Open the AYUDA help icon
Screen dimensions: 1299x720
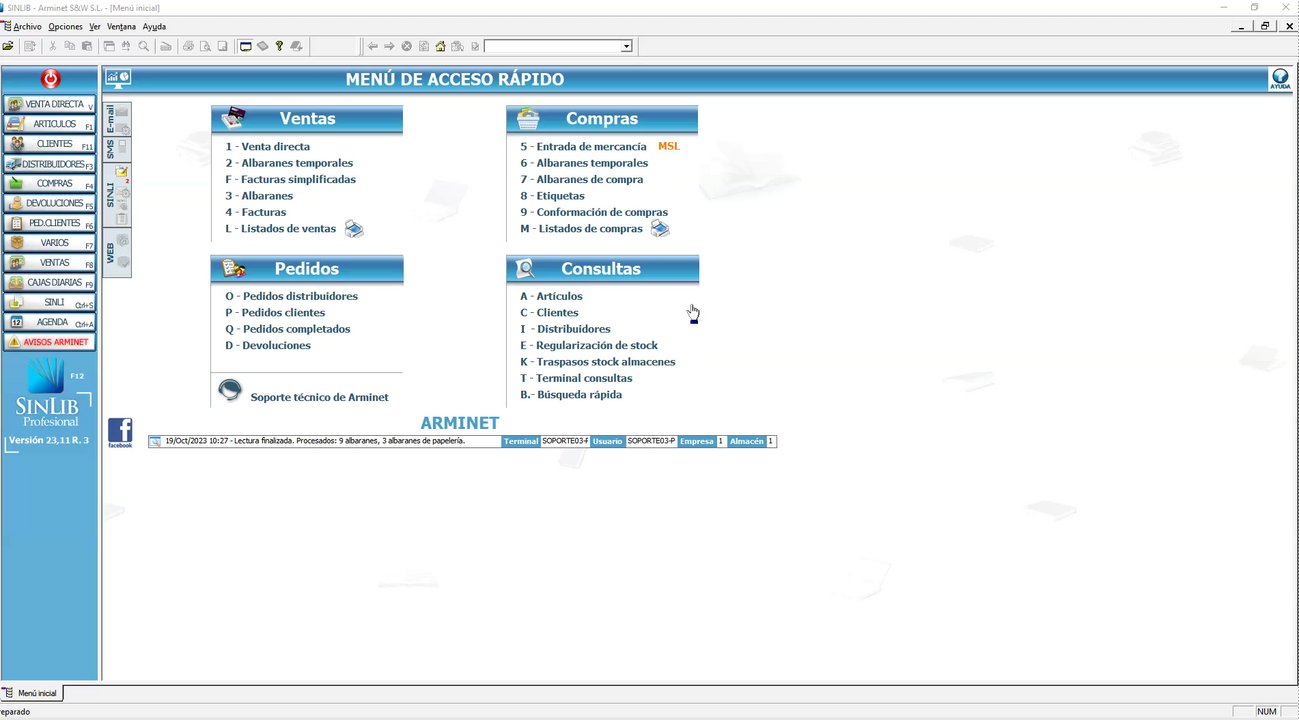tap(1280, 79)
